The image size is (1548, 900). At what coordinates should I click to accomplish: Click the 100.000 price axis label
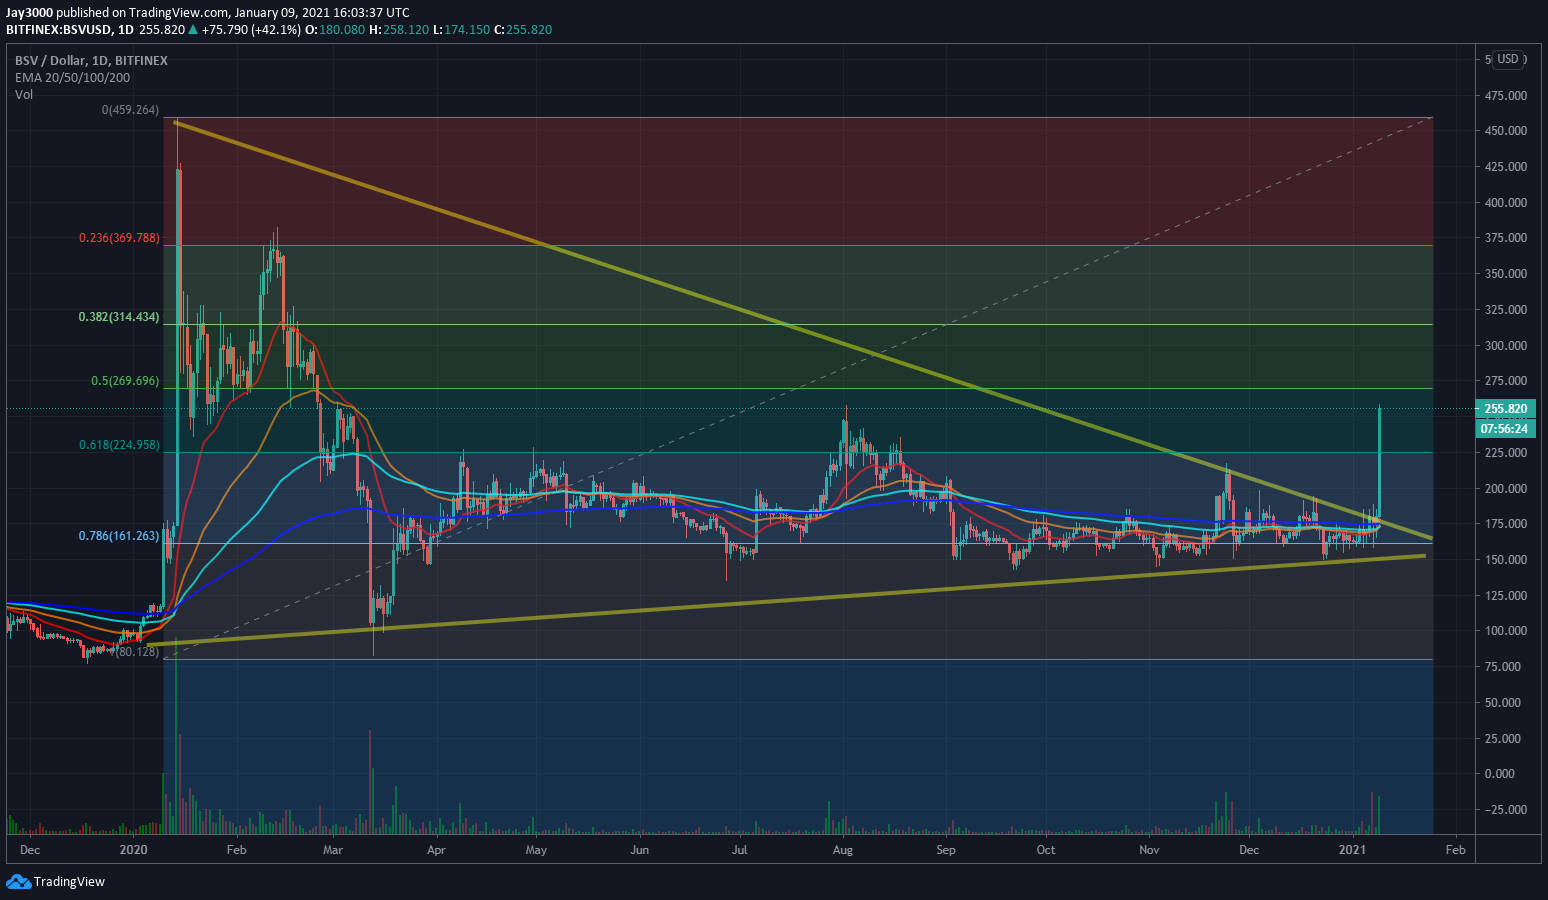click(1506, 631)
